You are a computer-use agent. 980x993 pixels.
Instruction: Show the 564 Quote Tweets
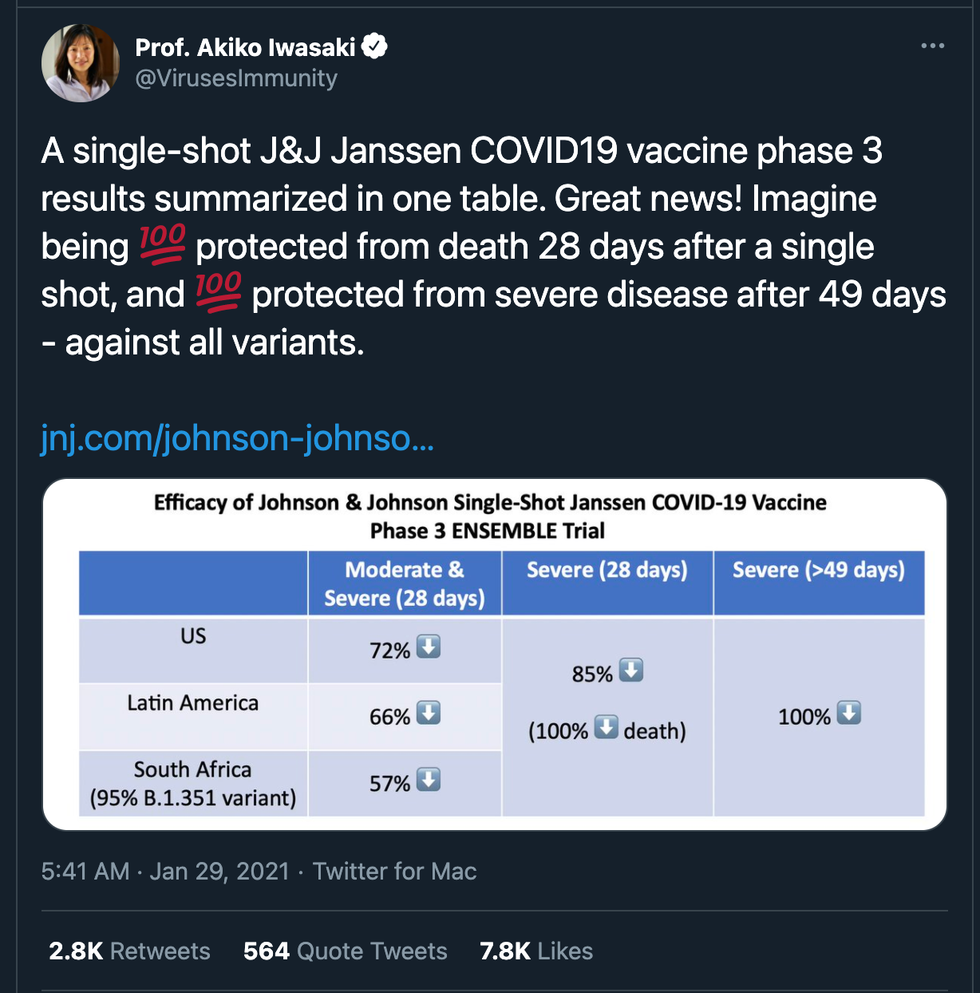pos(345,950)
